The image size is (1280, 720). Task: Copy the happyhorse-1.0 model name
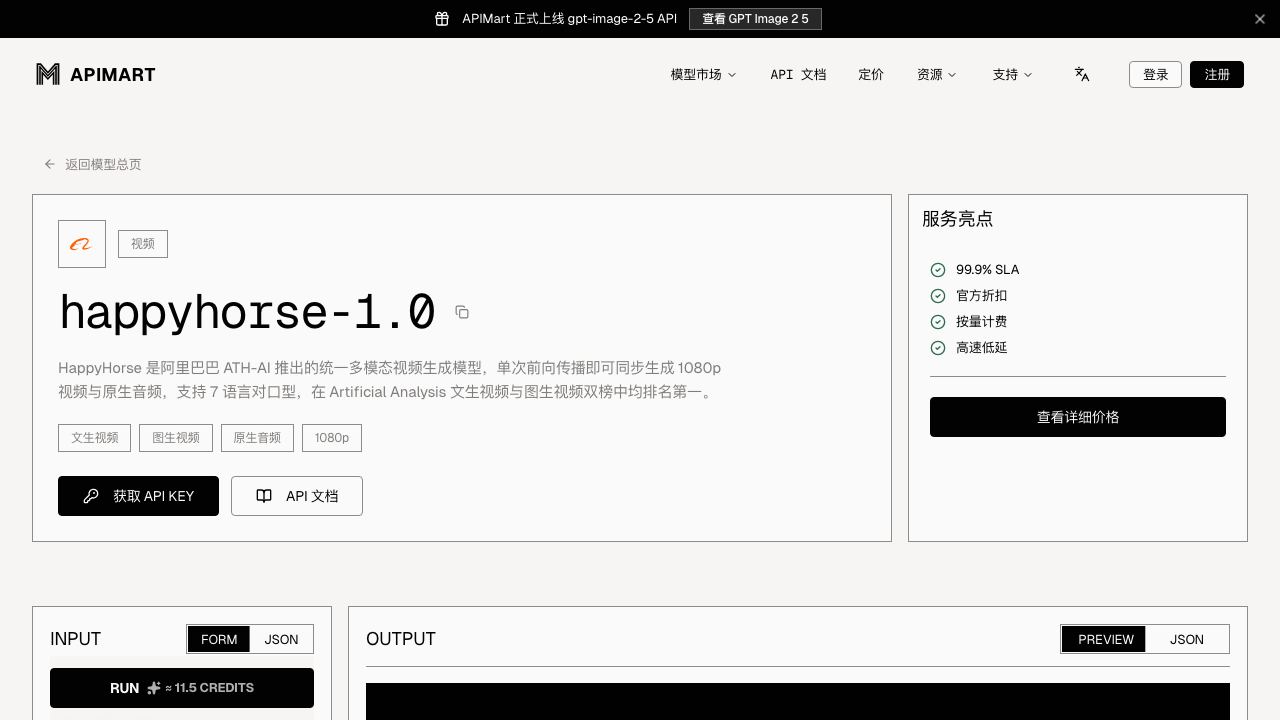pos(462,312)
